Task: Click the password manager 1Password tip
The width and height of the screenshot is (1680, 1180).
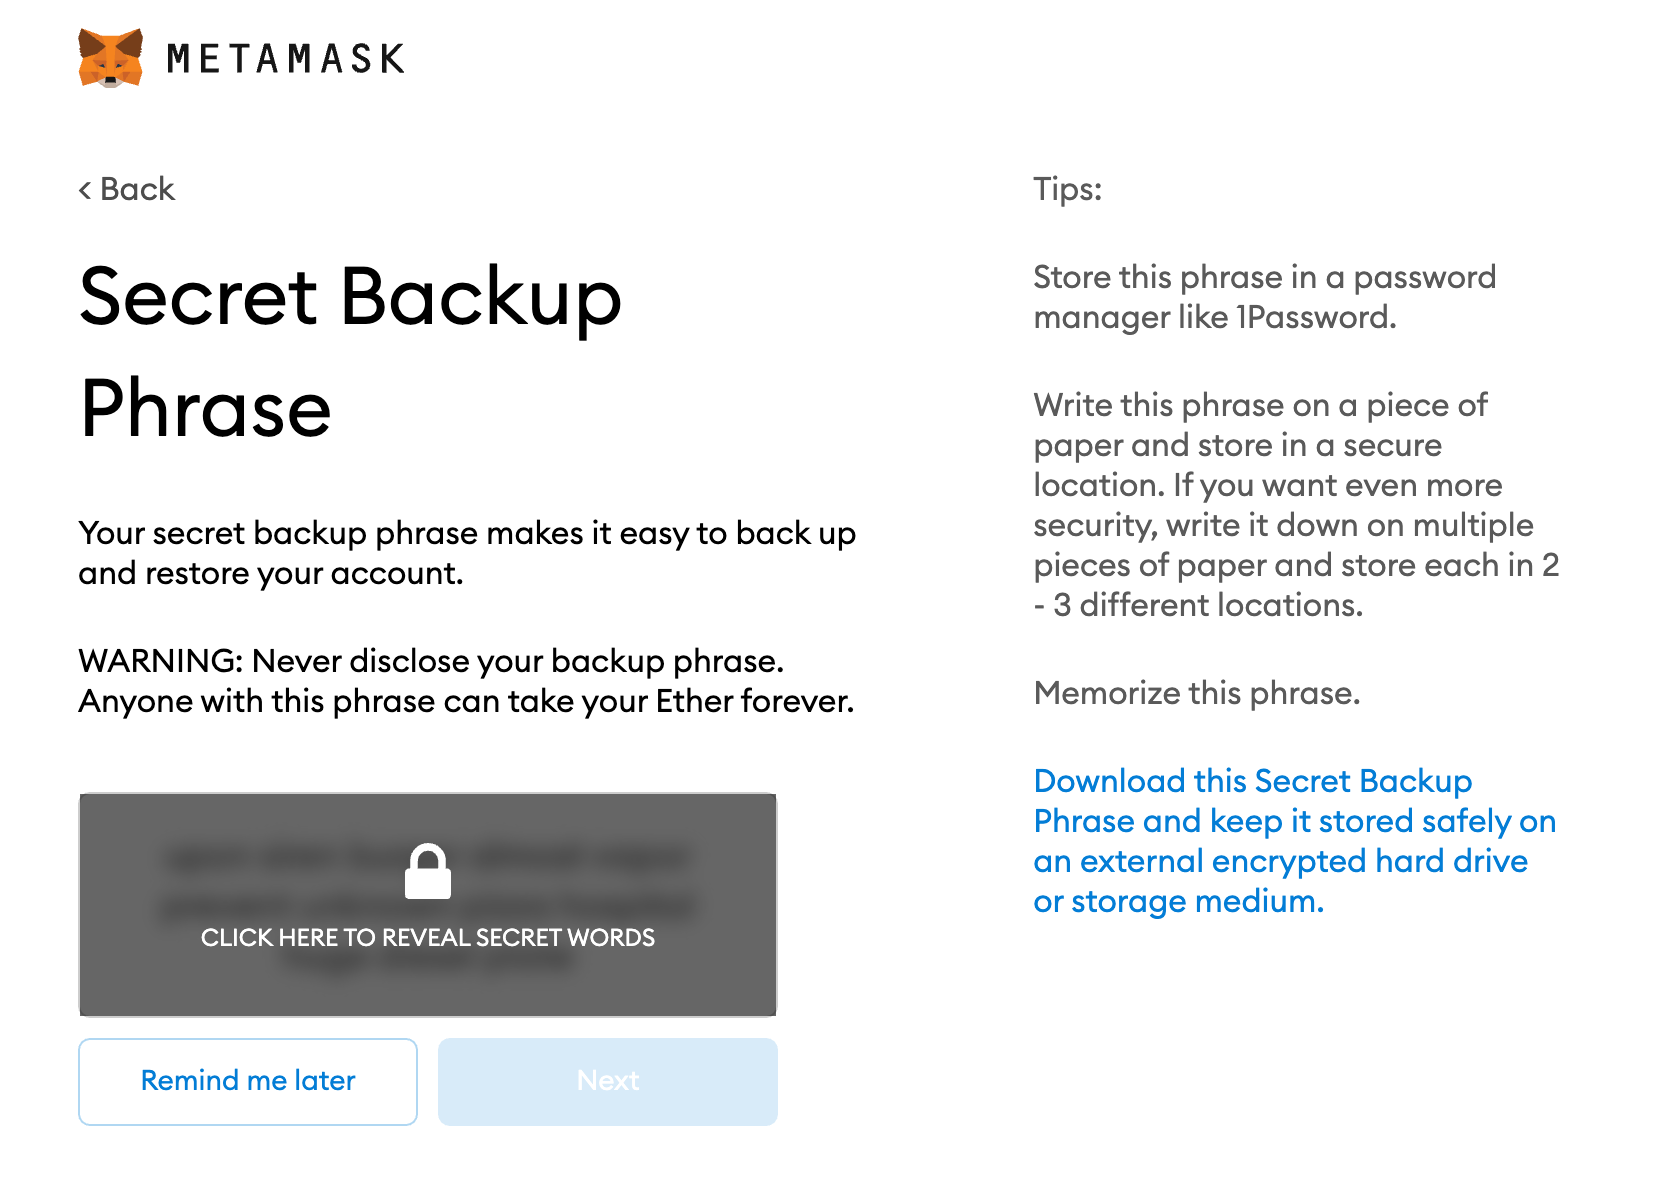Action: [1264, 297]
